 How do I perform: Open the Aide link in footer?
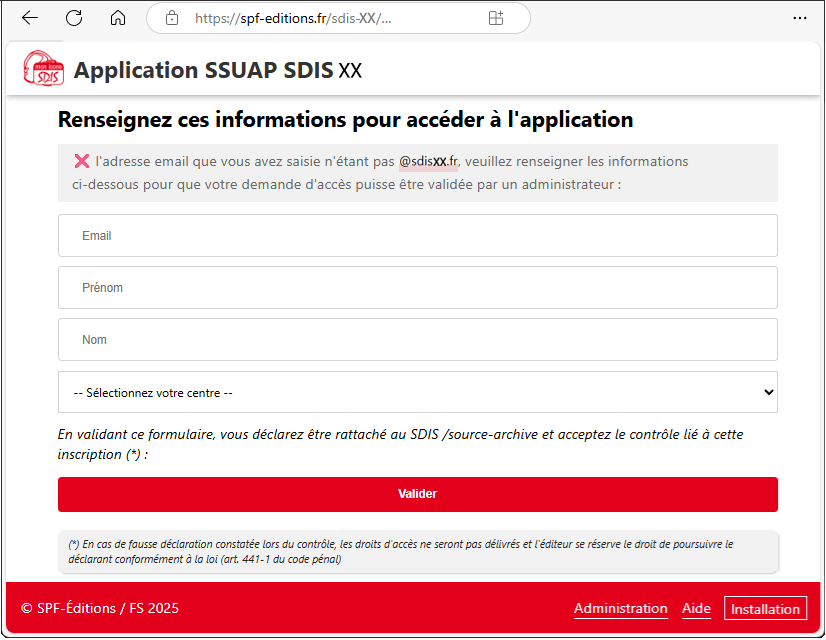coord(696,608)
